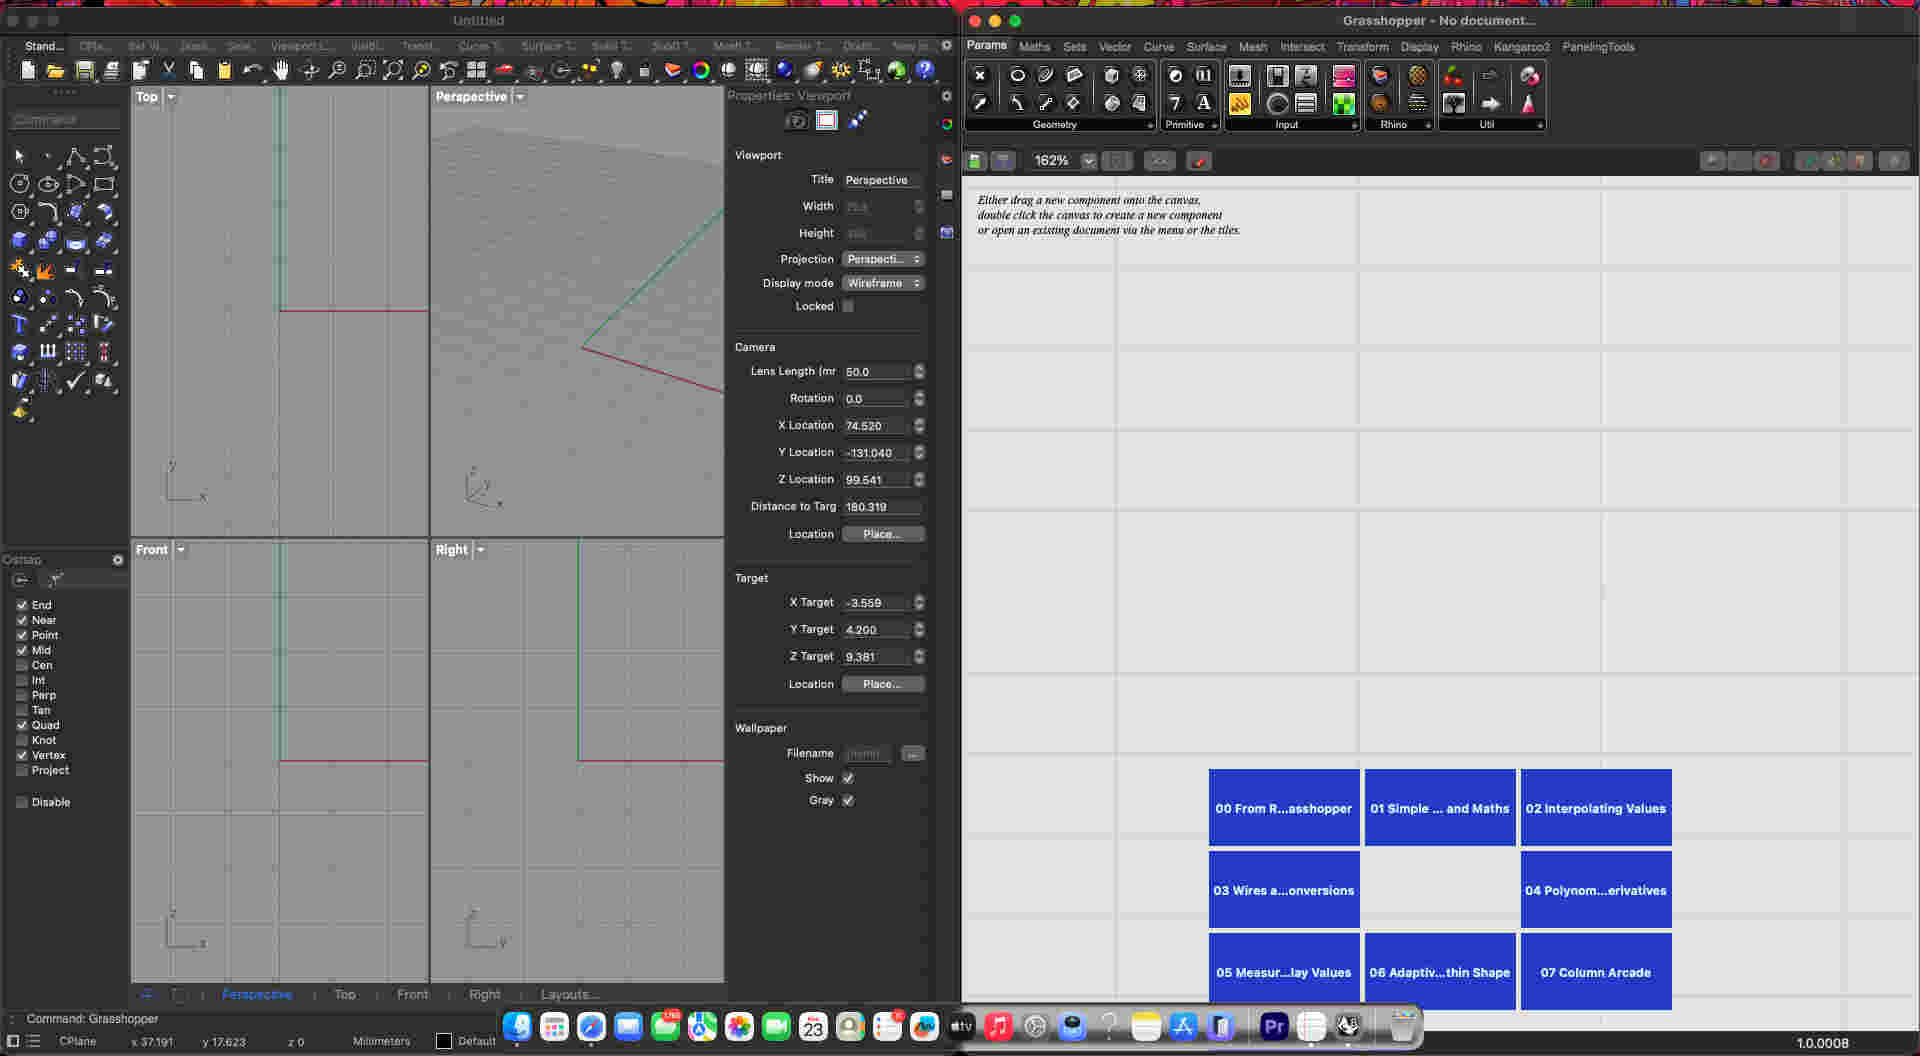
Task: Open the '07 Column Arcade' tile
Action: point(1596,972)
